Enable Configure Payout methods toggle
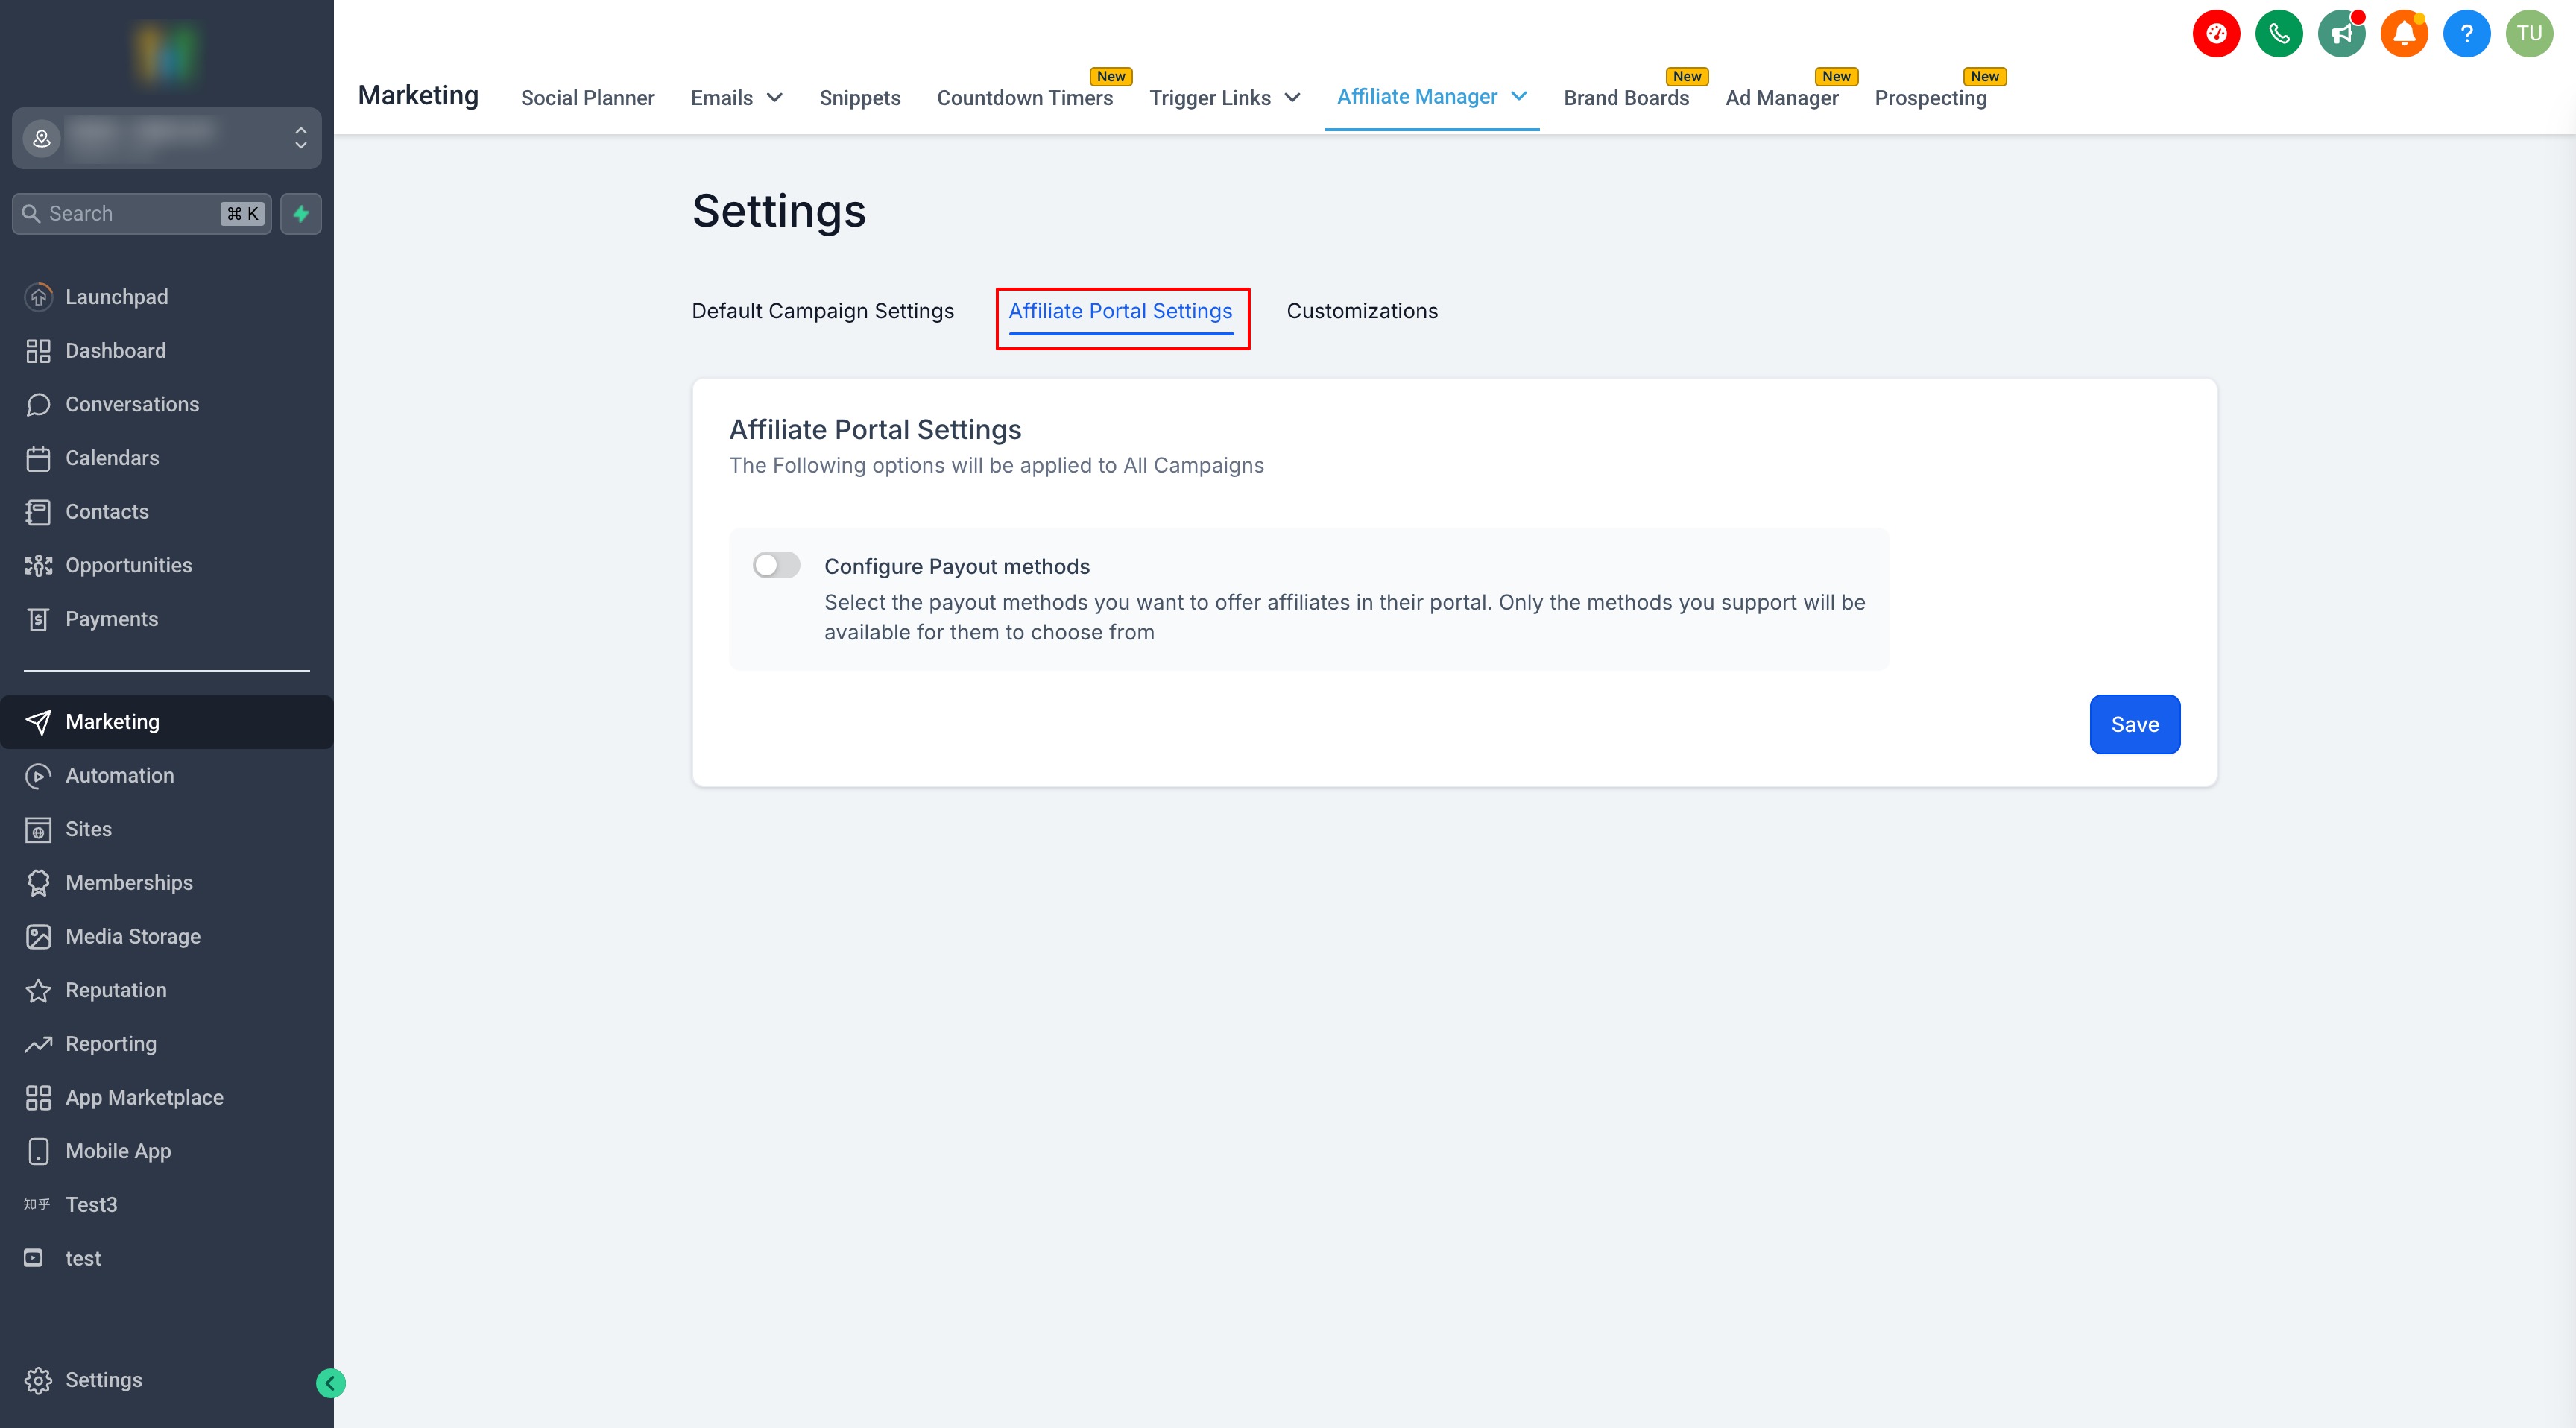 pos(776,565)
